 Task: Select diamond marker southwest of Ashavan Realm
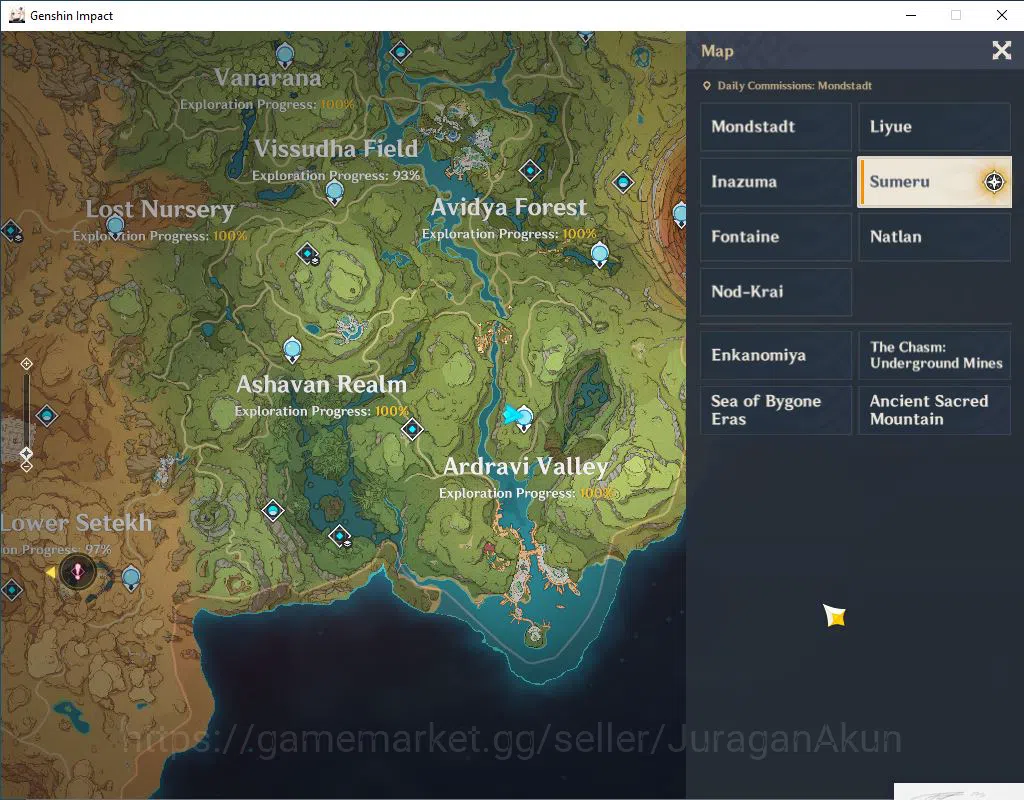[272, 510]
